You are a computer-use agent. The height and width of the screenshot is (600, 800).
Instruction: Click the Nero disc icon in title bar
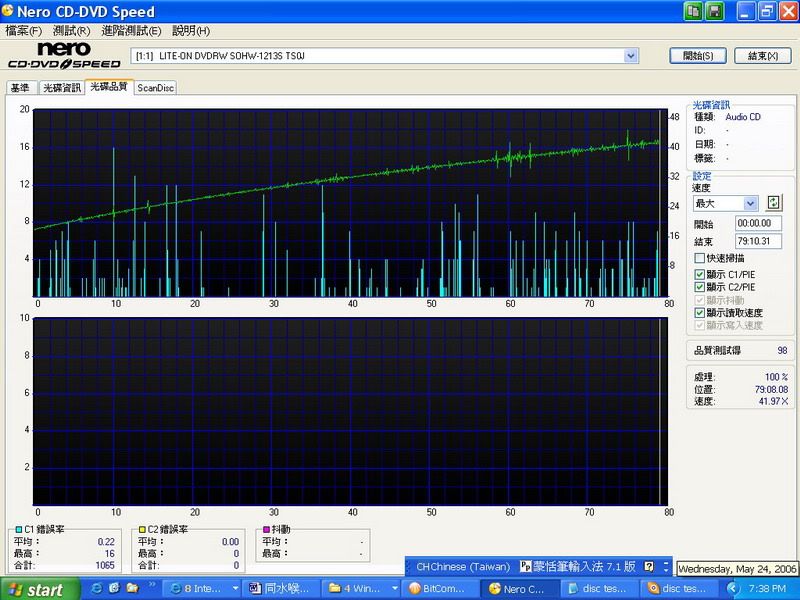pos(8,10)
